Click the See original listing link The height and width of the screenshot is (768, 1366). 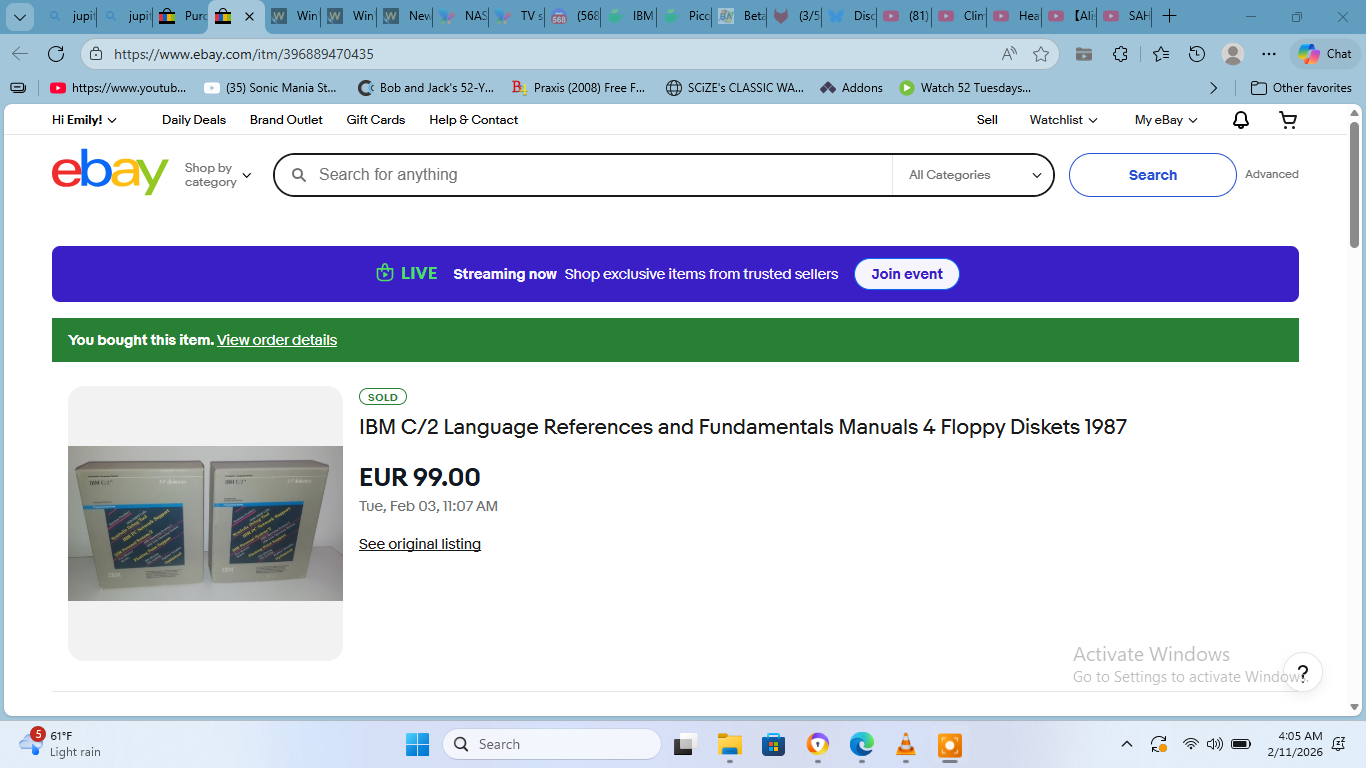[x=420, y=544]
